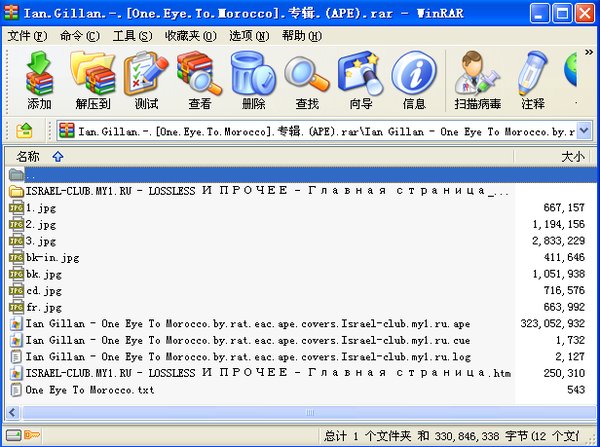Viewport: 600px width, 447px height.
Task: Minimize the WinRAR window
Action: click(540, 14)
